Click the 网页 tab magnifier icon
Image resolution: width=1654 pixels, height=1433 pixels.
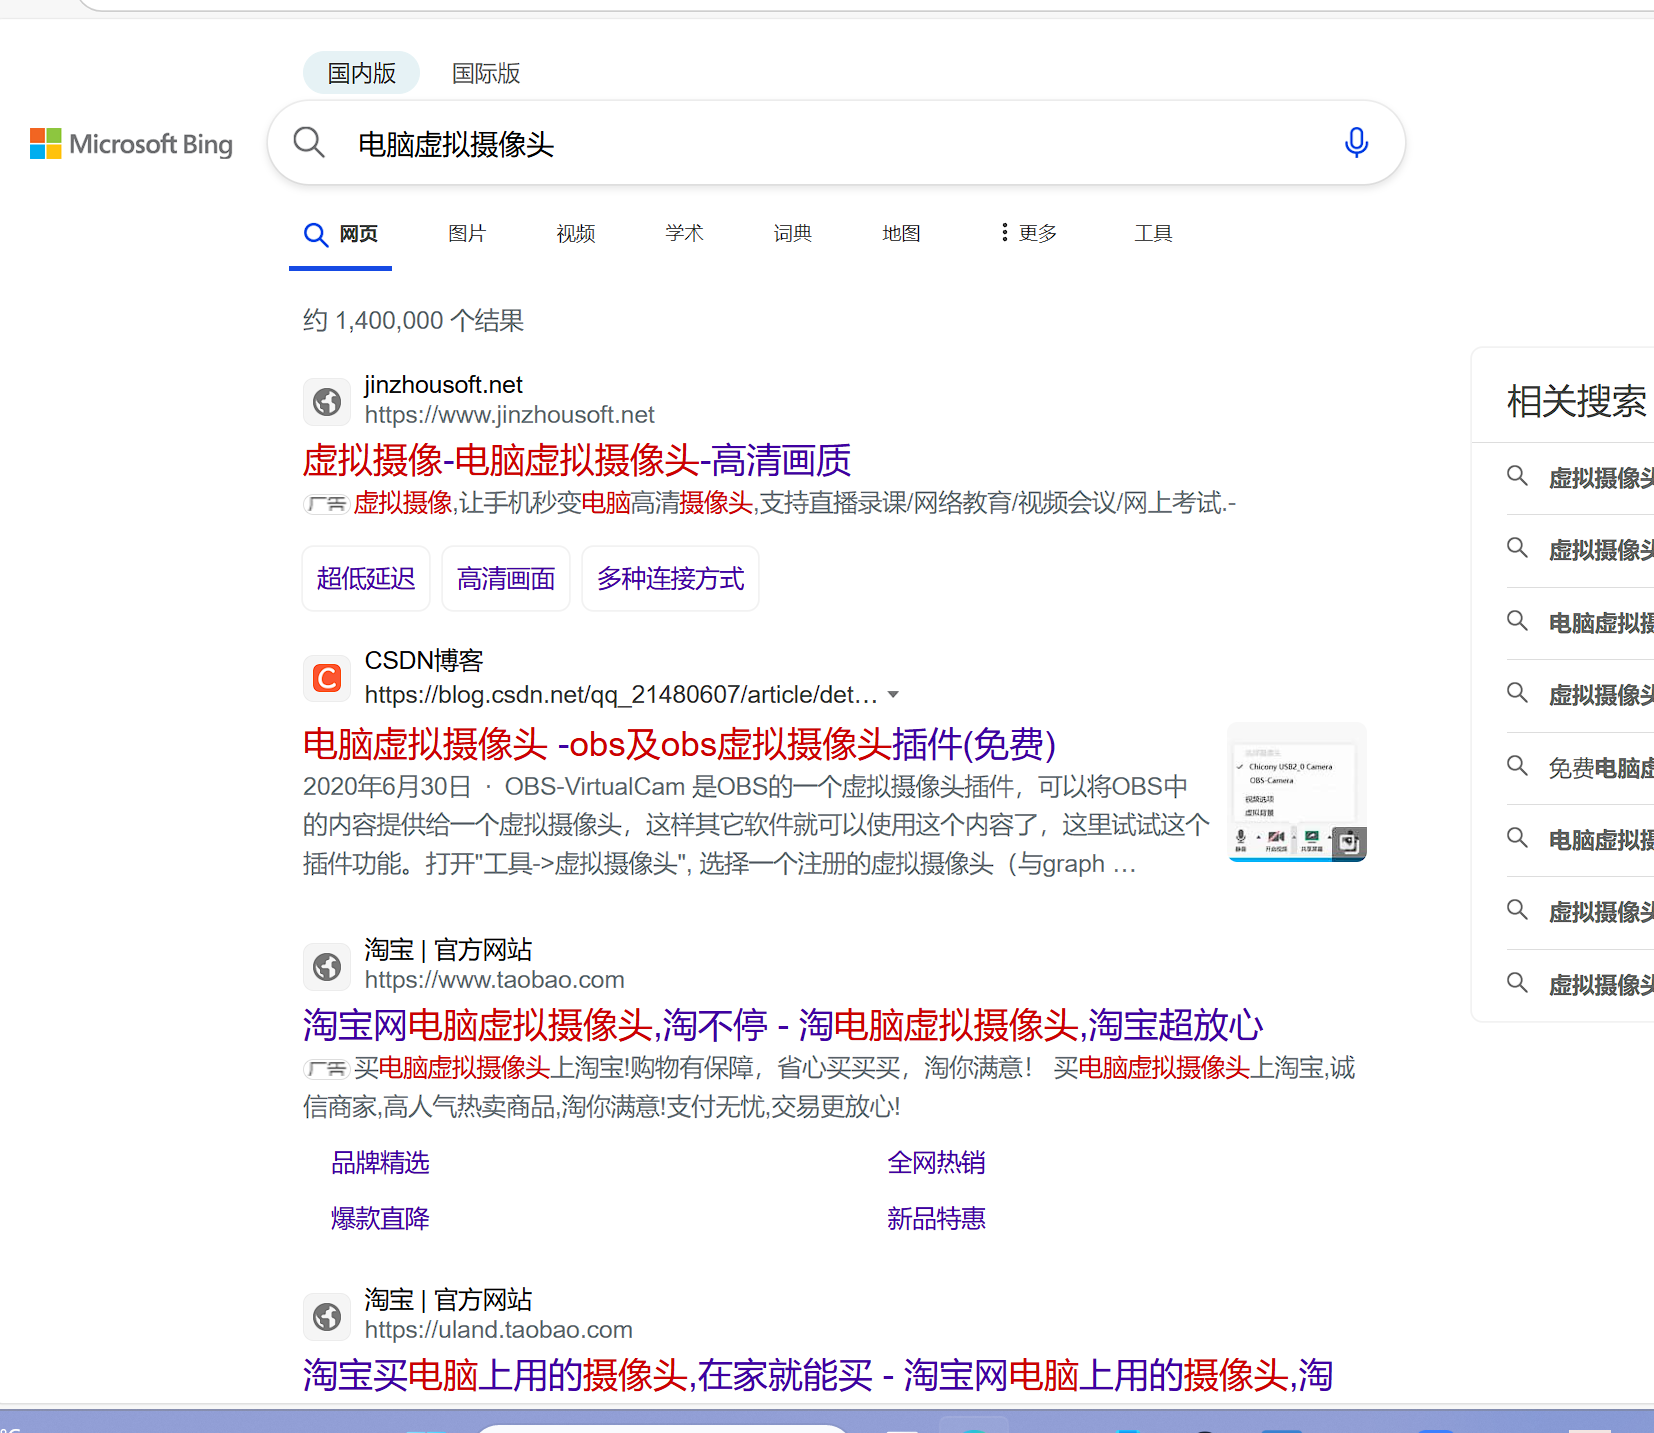click(316, 234)
